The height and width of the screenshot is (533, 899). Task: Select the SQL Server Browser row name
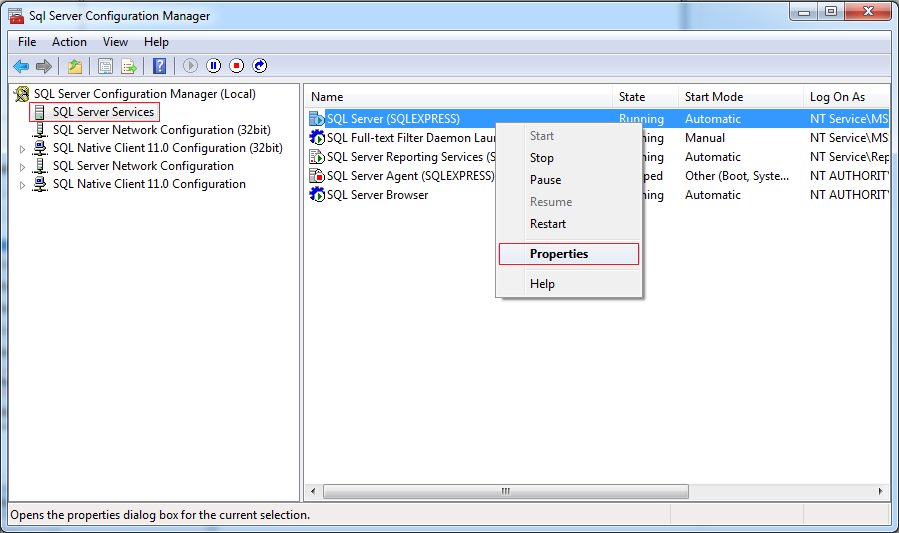[x=377, y=195]
